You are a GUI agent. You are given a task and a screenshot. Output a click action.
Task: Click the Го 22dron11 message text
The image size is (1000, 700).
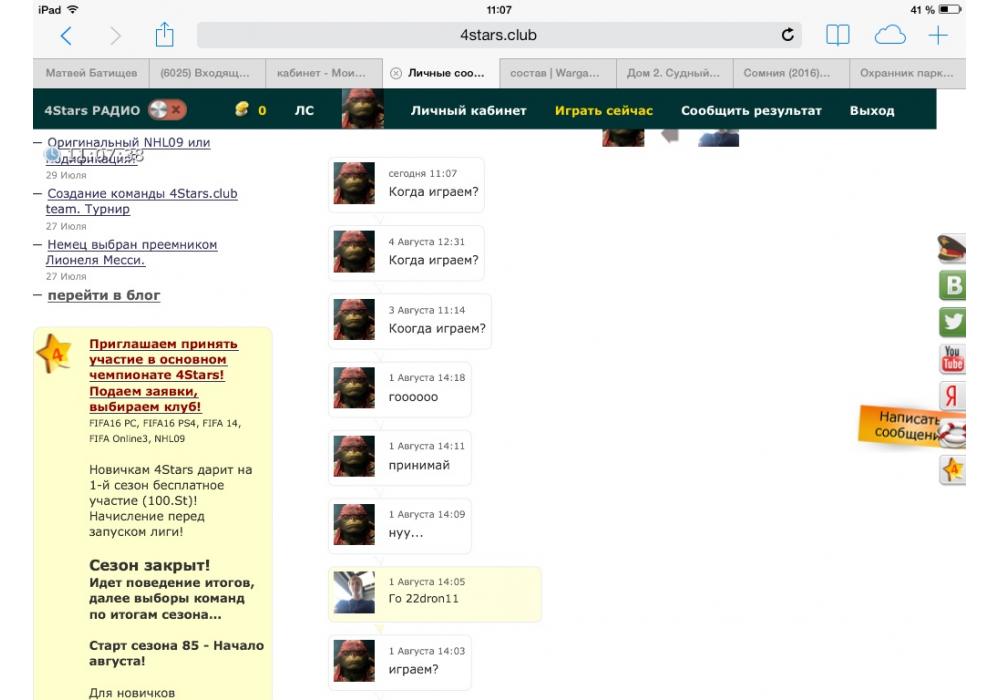coord(423,599)
